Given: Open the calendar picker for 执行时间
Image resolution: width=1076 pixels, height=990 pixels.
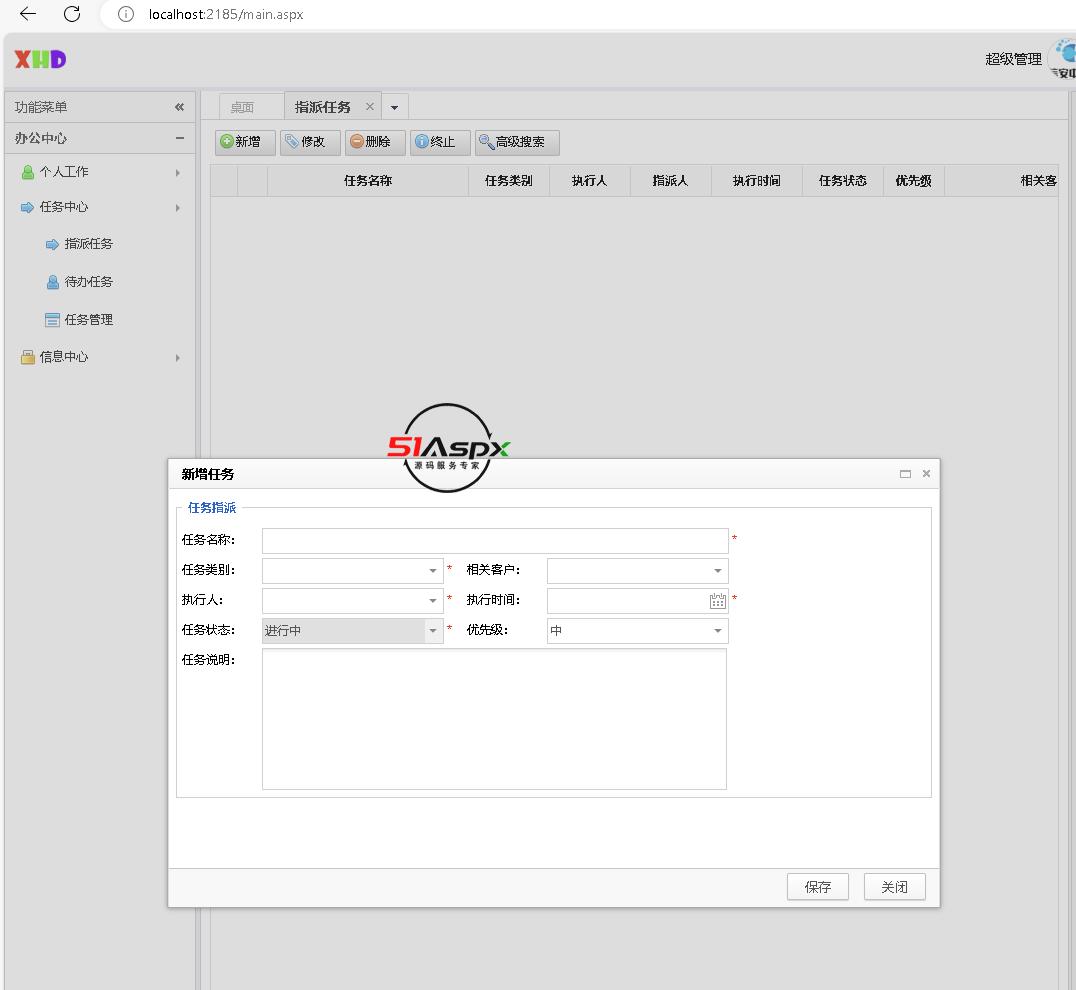Looking at the screenshot, I should [x=717, y=601].
